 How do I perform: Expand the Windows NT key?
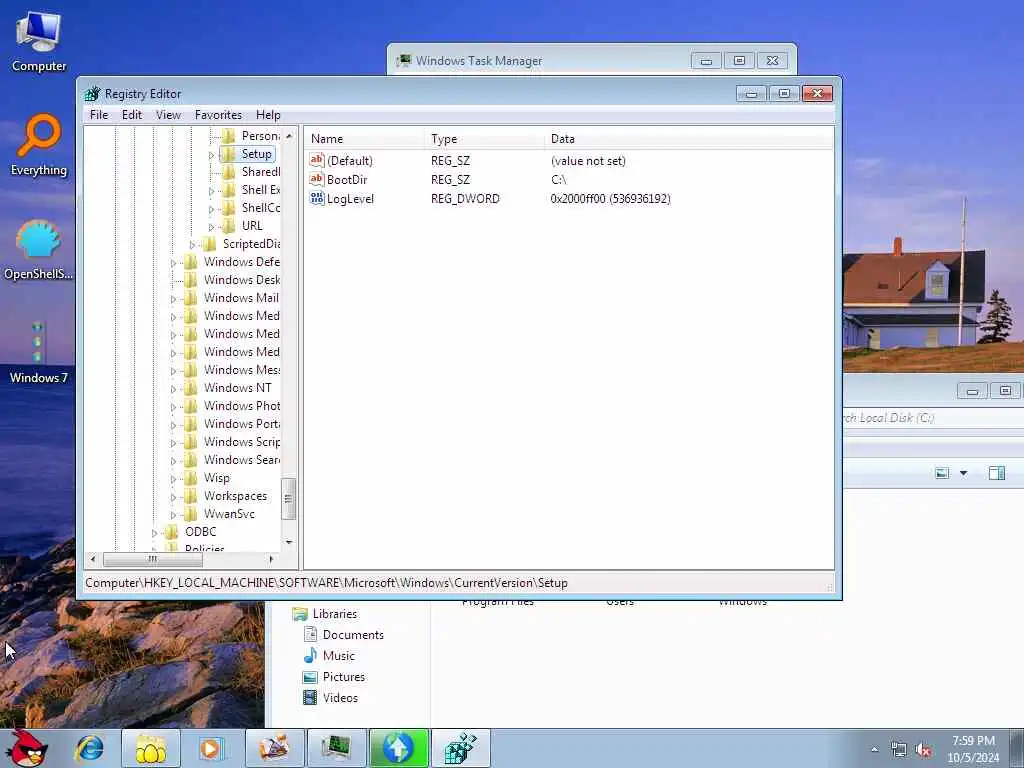coord(173,389)
